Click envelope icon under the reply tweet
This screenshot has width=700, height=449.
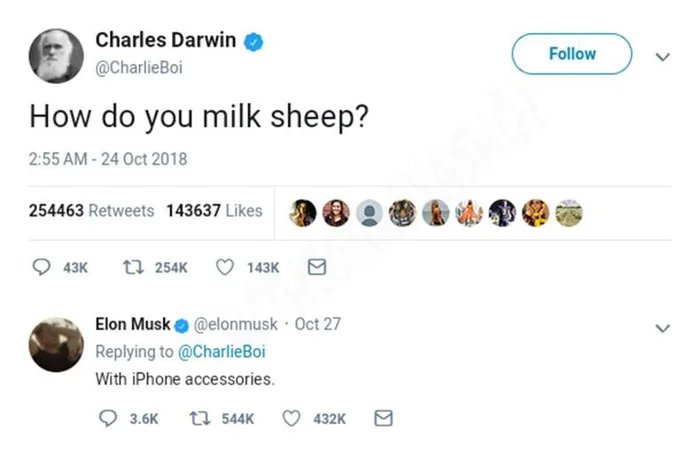pyautogui.click(x=383, y=419)
